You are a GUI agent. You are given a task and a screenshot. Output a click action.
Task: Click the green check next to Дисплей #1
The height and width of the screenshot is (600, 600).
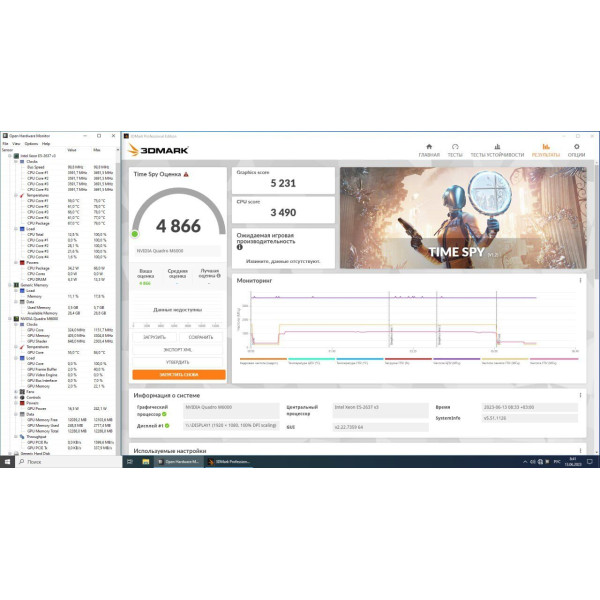167,426
